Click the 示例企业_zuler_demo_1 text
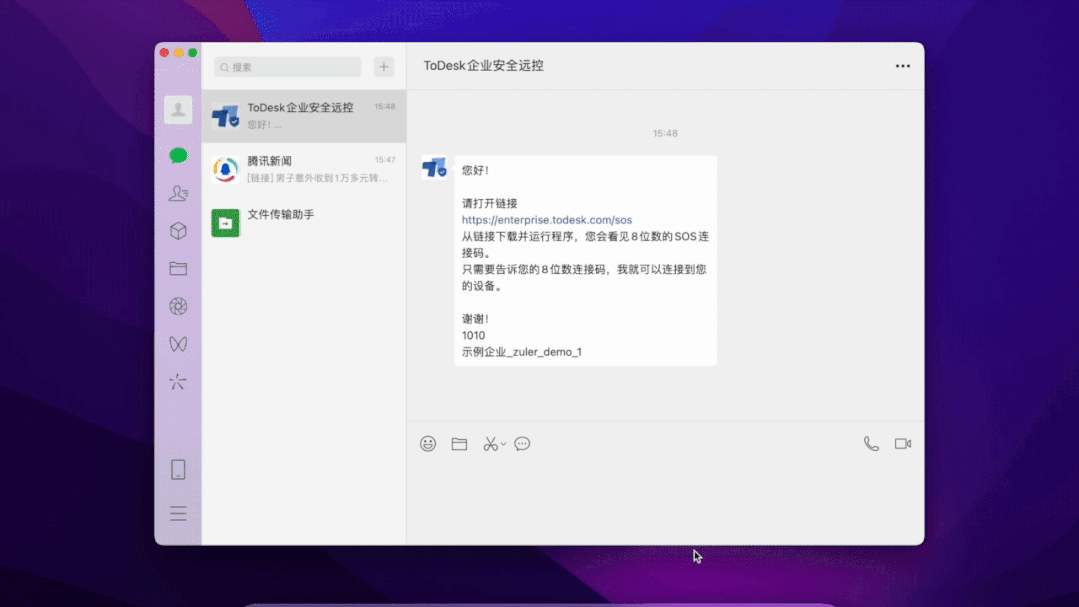 point(522,352)
